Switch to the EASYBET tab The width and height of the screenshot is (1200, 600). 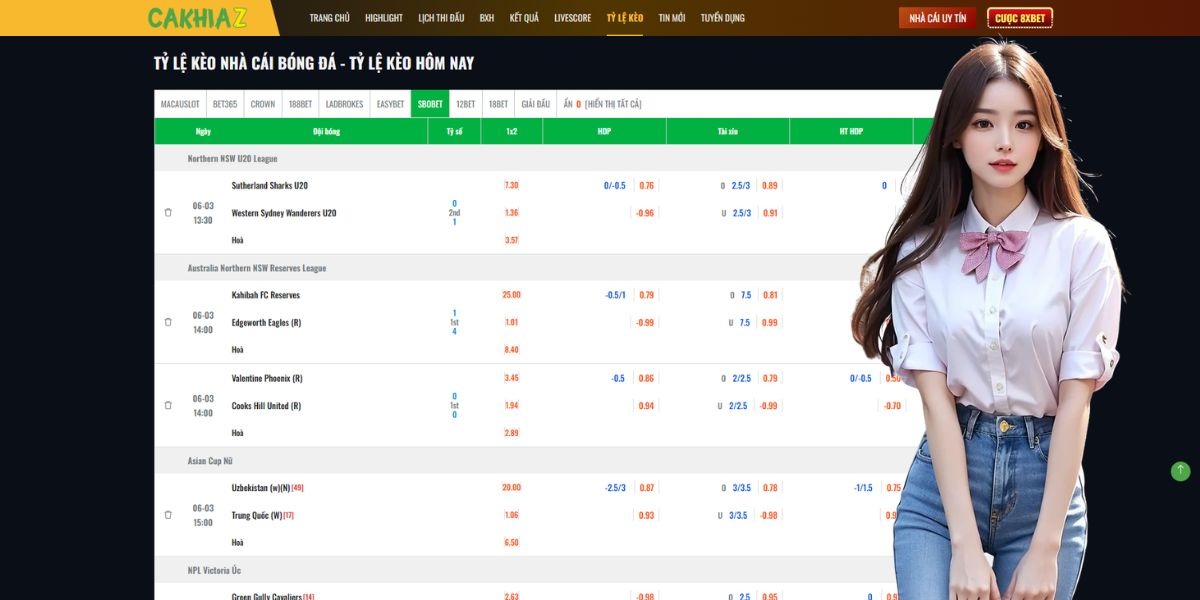coord(390,104)
